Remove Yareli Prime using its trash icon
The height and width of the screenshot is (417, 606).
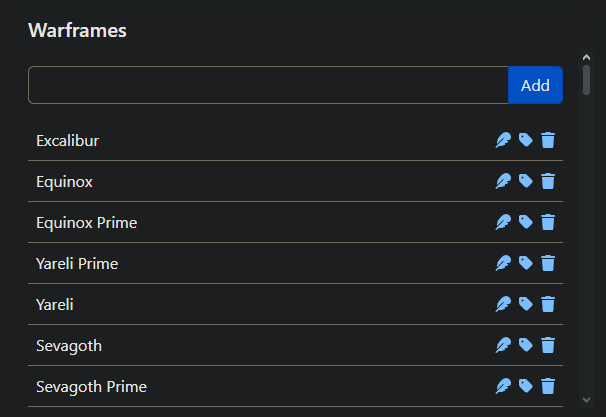pos(548,263)
